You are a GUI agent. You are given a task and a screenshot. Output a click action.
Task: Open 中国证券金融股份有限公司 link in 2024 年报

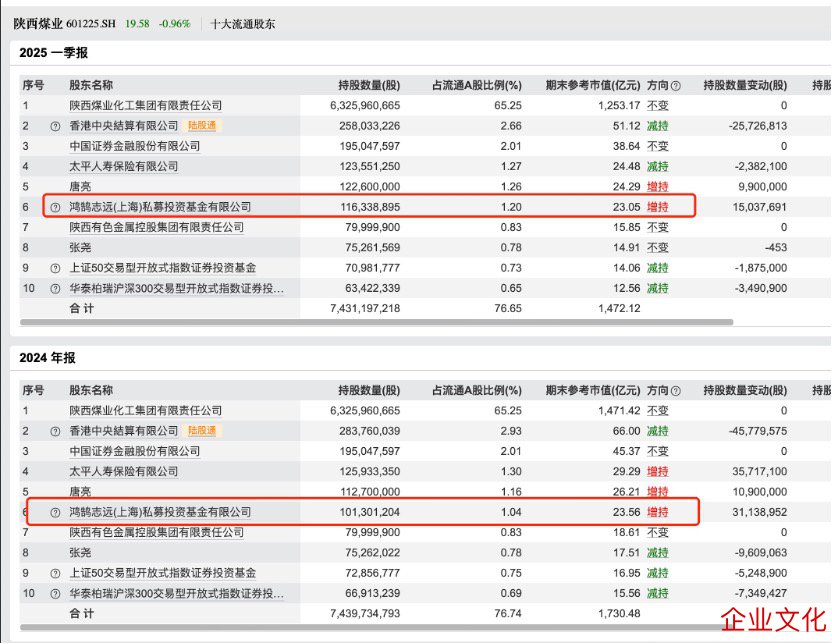coord(135,451)
